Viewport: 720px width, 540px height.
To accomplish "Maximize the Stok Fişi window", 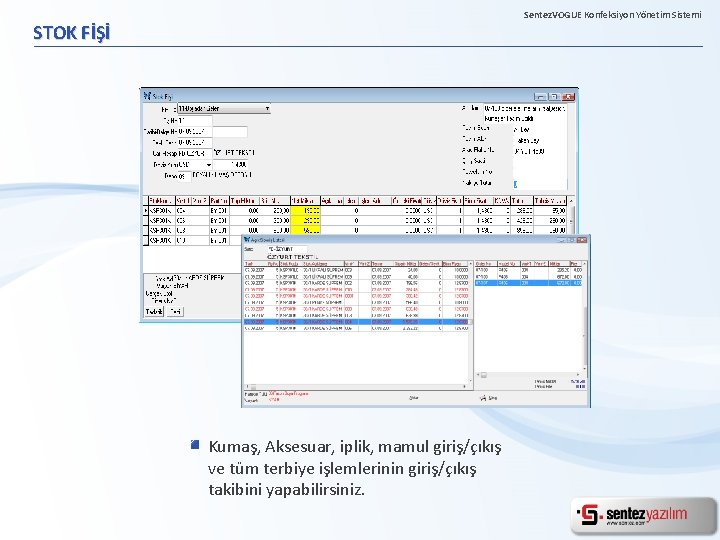I will (554, 96).
